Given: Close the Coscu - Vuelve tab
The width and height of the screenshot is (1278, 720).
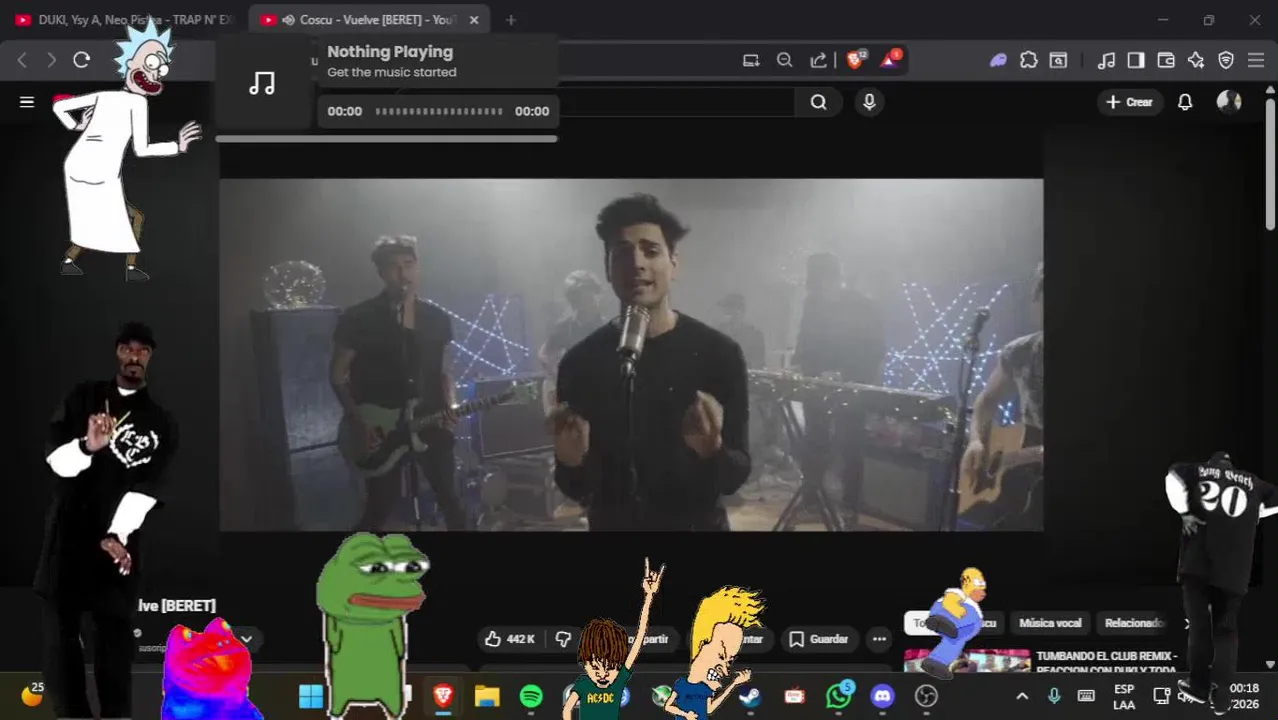Looking at the screenshot, I should pos(474,20).
